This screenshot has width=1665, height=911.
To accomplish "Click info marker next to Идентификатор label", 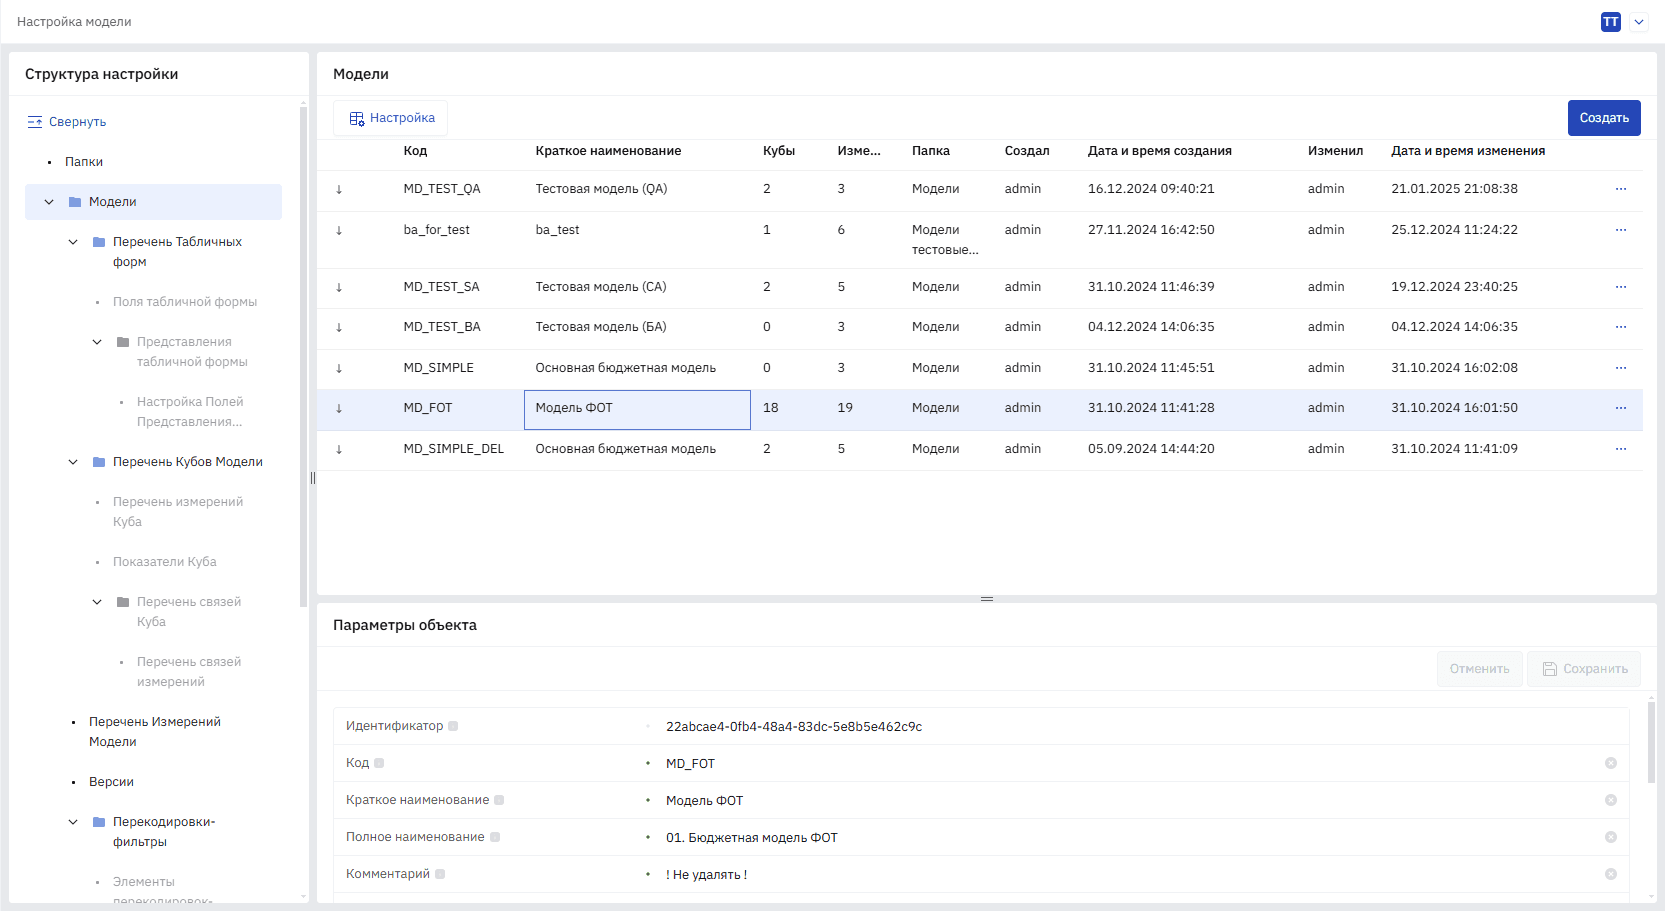I will (x=453, y=726).
